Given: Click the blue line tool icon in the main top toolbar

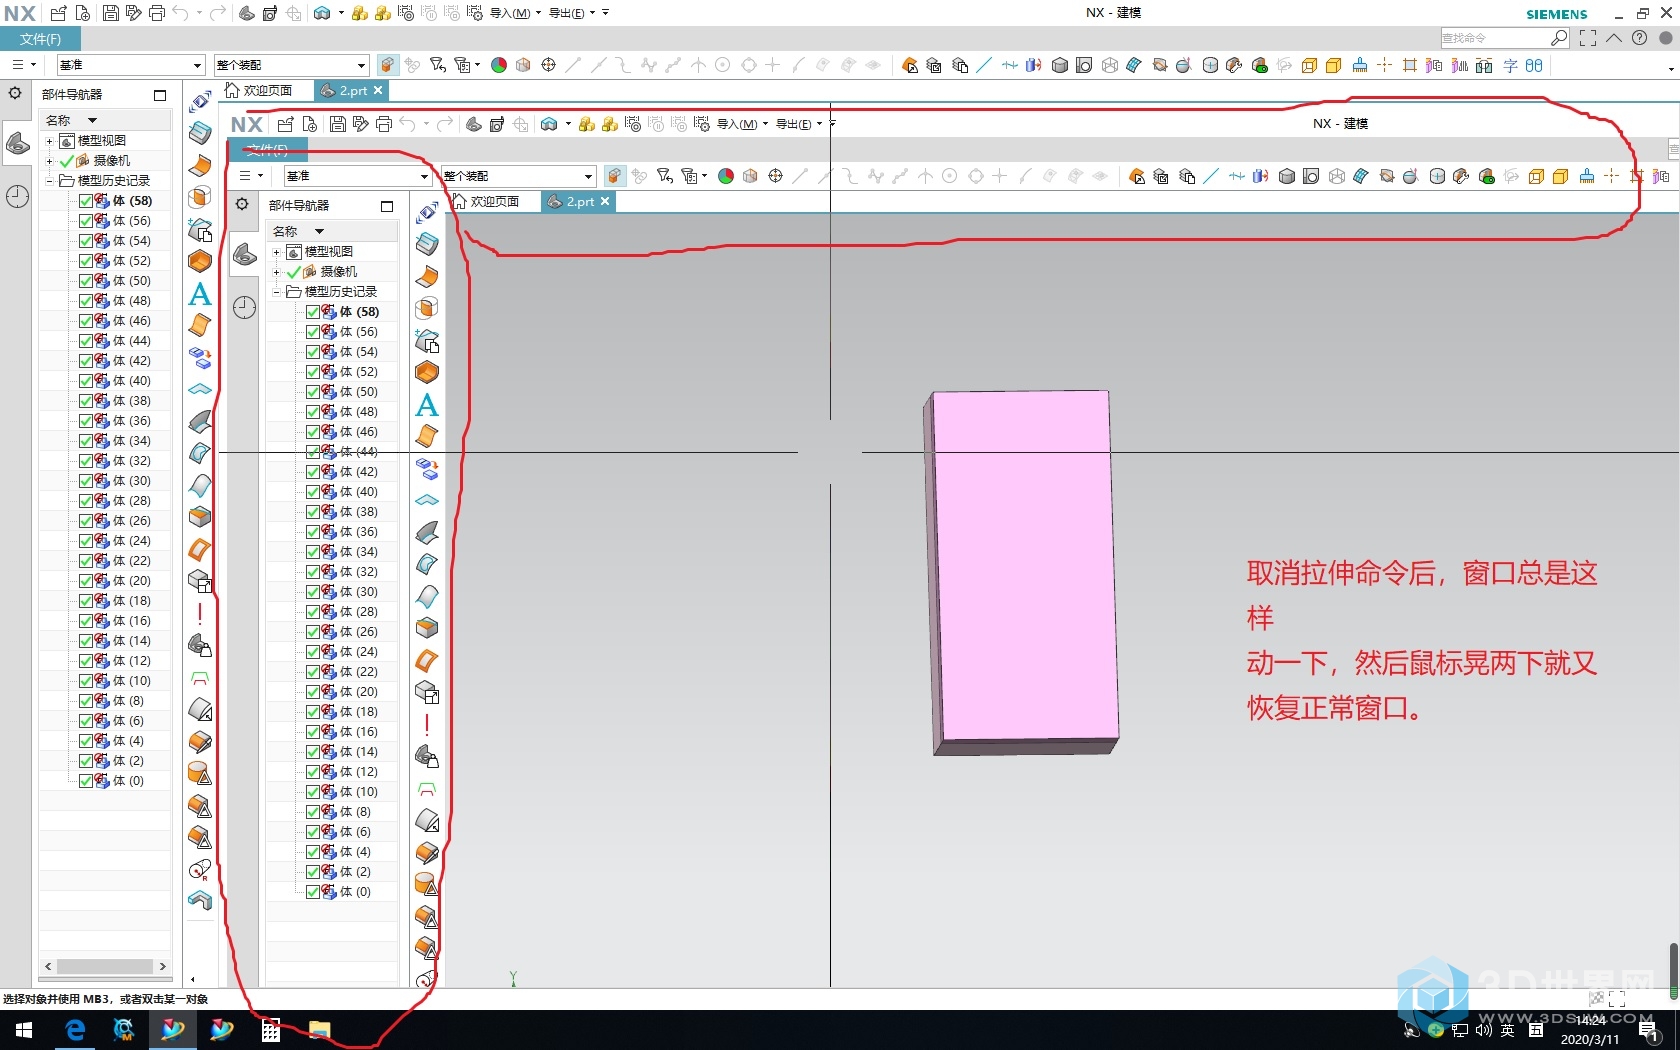Looking at the screenshot, I should [984, 65].
